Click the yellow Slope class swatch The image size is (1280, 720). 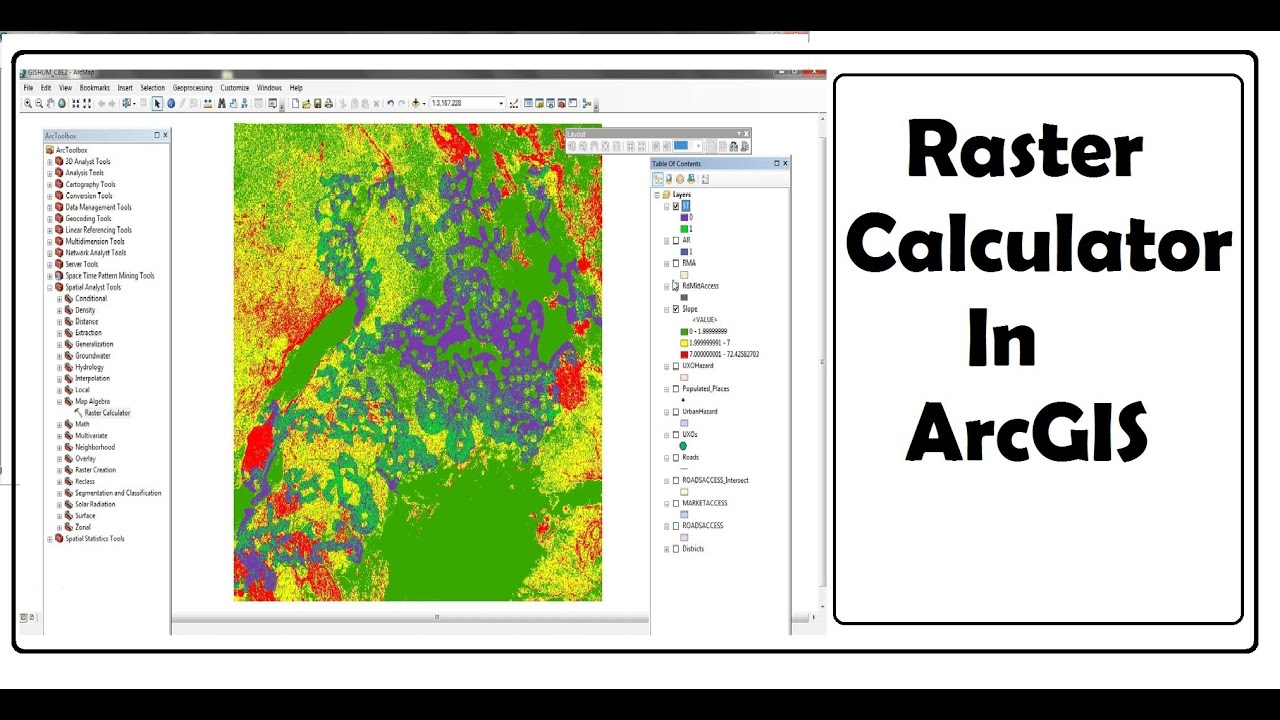click(684, 342)
